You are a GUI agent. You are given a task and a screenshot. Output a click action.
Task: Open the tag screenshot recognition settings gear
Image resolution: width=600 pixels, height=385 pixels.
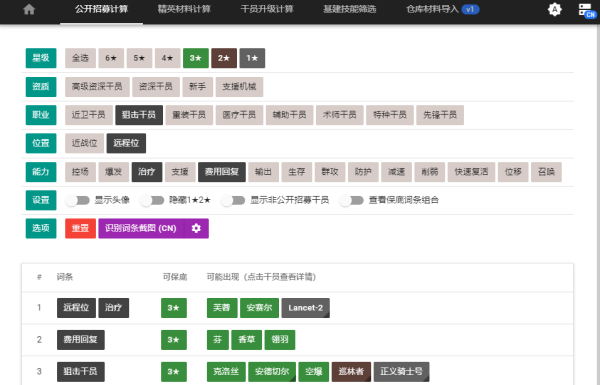[x=196, y=228]
